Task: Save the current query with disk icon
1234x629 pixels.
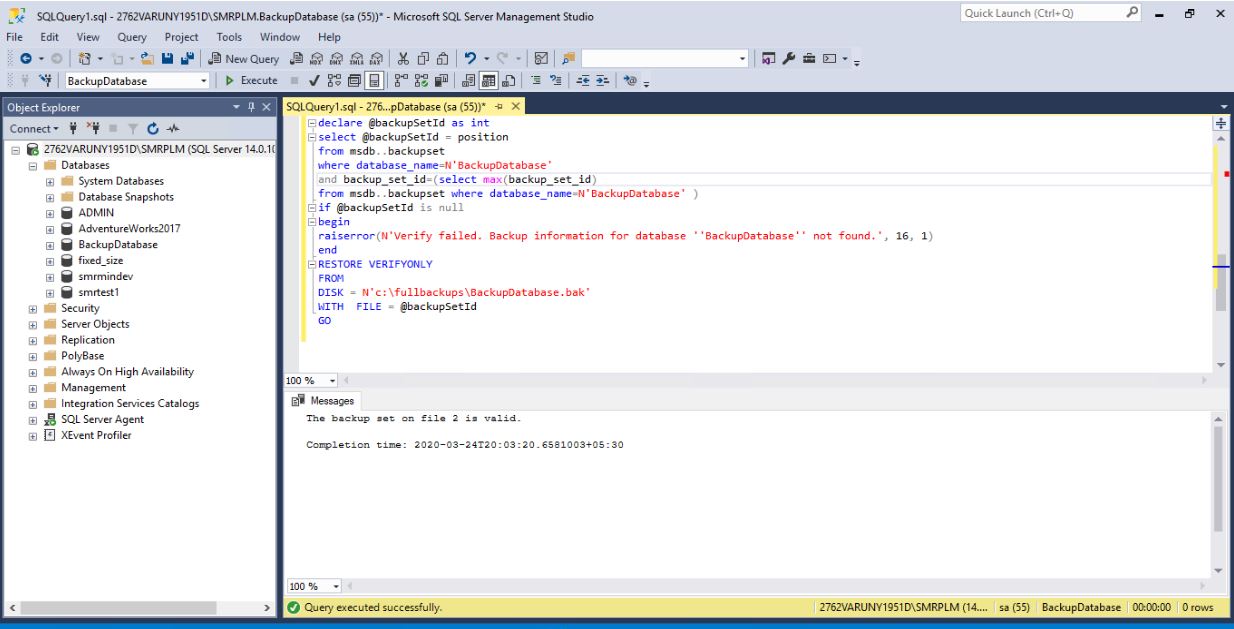Action: (167, 59)
